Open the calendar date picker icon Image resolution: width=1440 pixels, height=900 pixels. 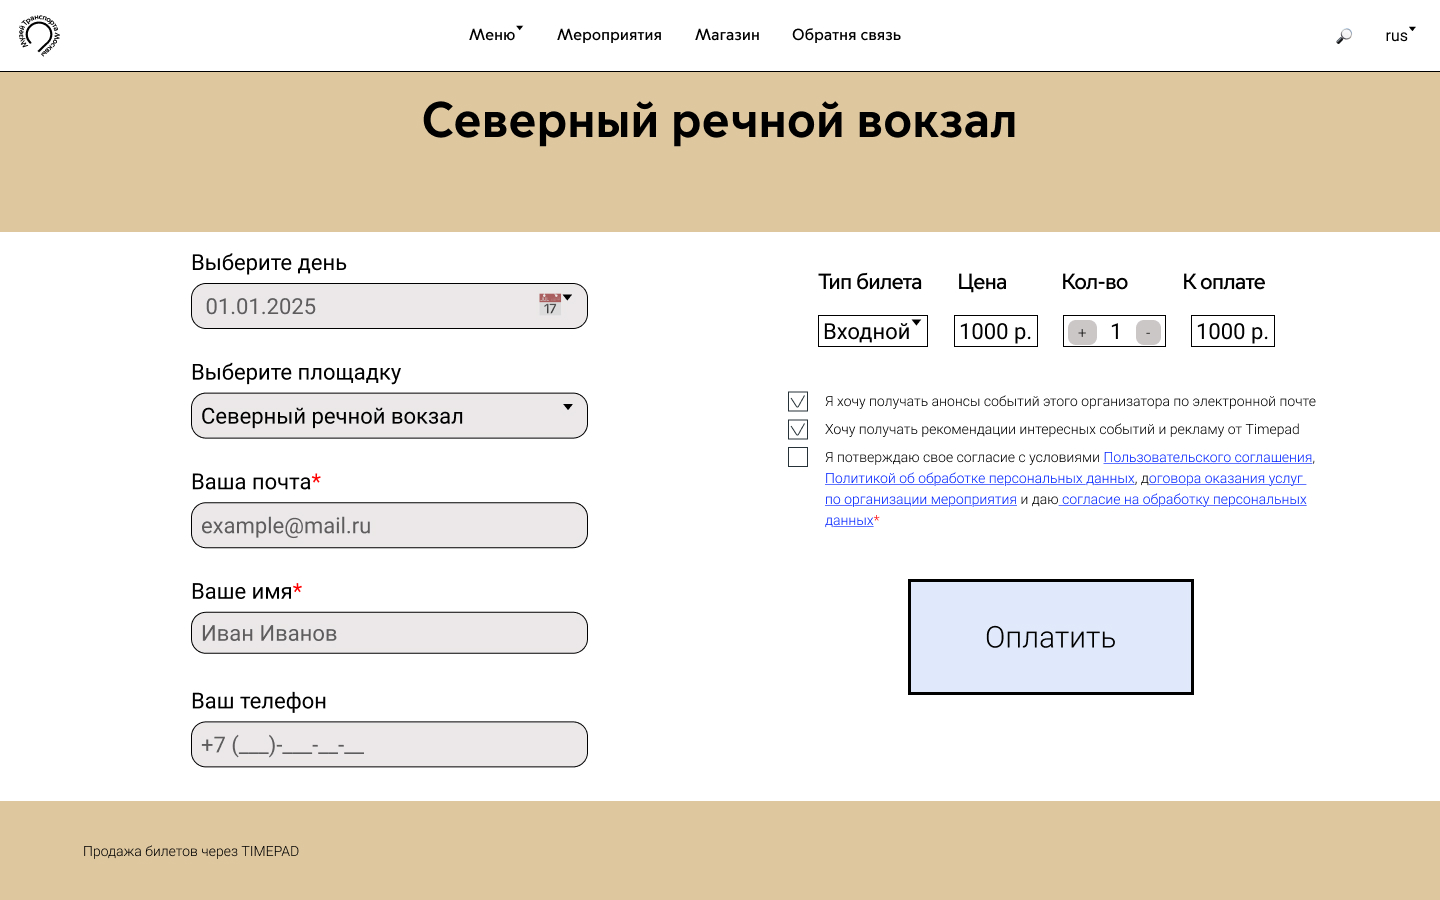pos(551,305)
